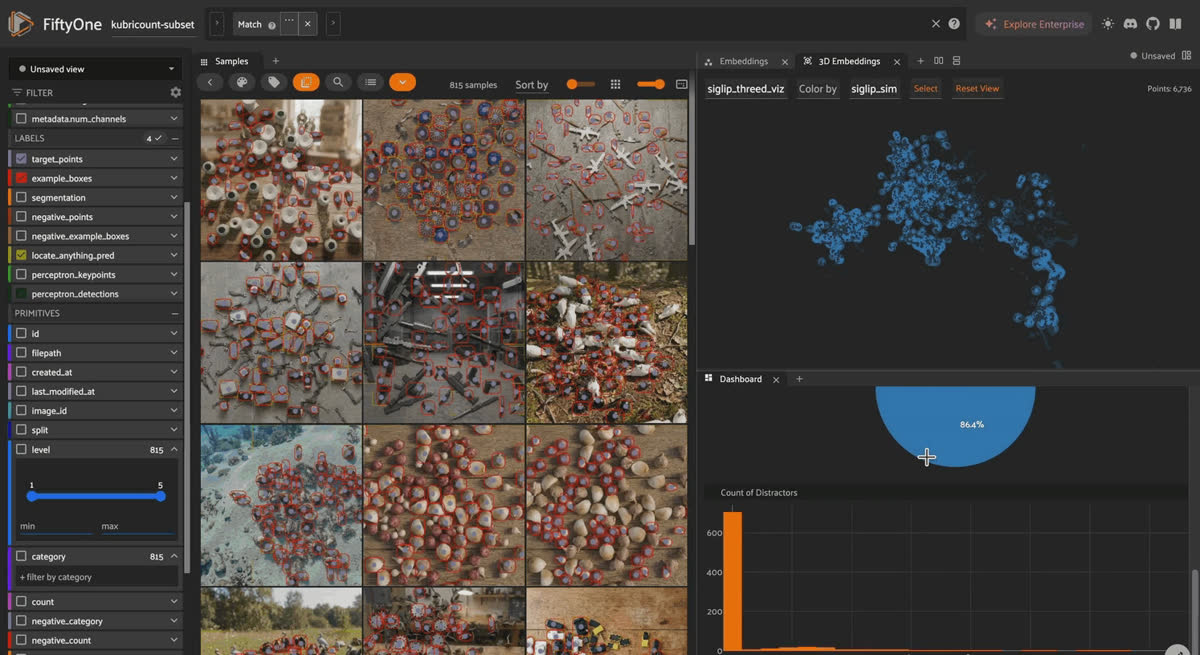Open the Unsaved view dropdown
This screenshot has width=1200, height=655.
coord(95,69)
